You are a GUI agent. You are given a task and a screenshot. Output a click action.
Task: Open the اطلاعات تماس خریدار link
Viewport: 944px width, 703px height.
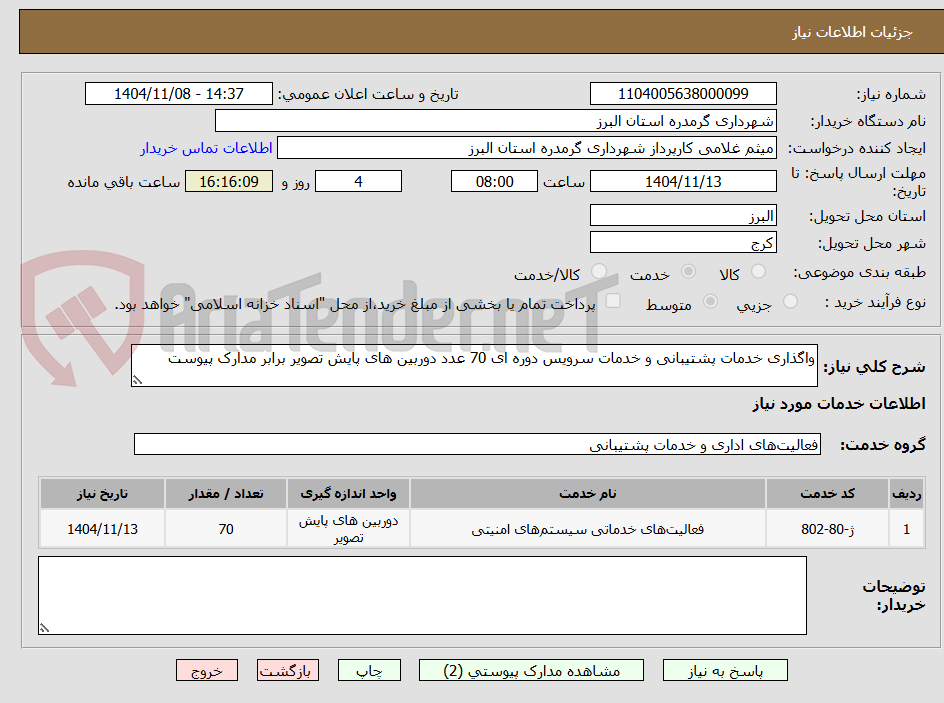(x=206, y=149)
